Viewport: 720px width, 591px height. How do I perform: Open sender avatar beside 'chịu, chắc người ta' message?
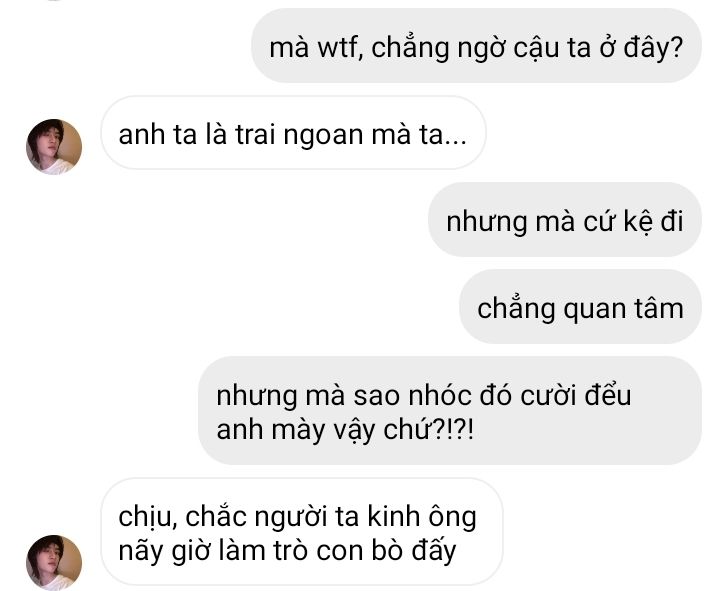(54, 563)
